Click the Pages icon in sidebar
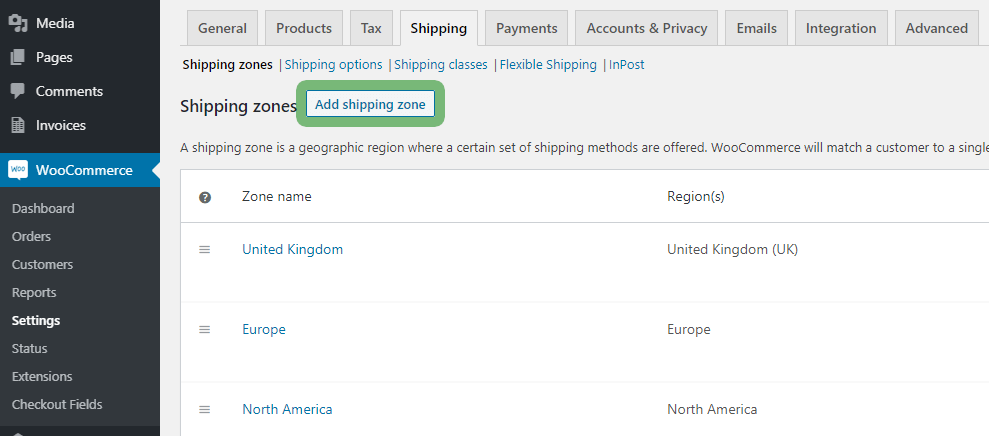Image resolution: width=989 pixels, height=436 pixels. [x=18, y=57]
